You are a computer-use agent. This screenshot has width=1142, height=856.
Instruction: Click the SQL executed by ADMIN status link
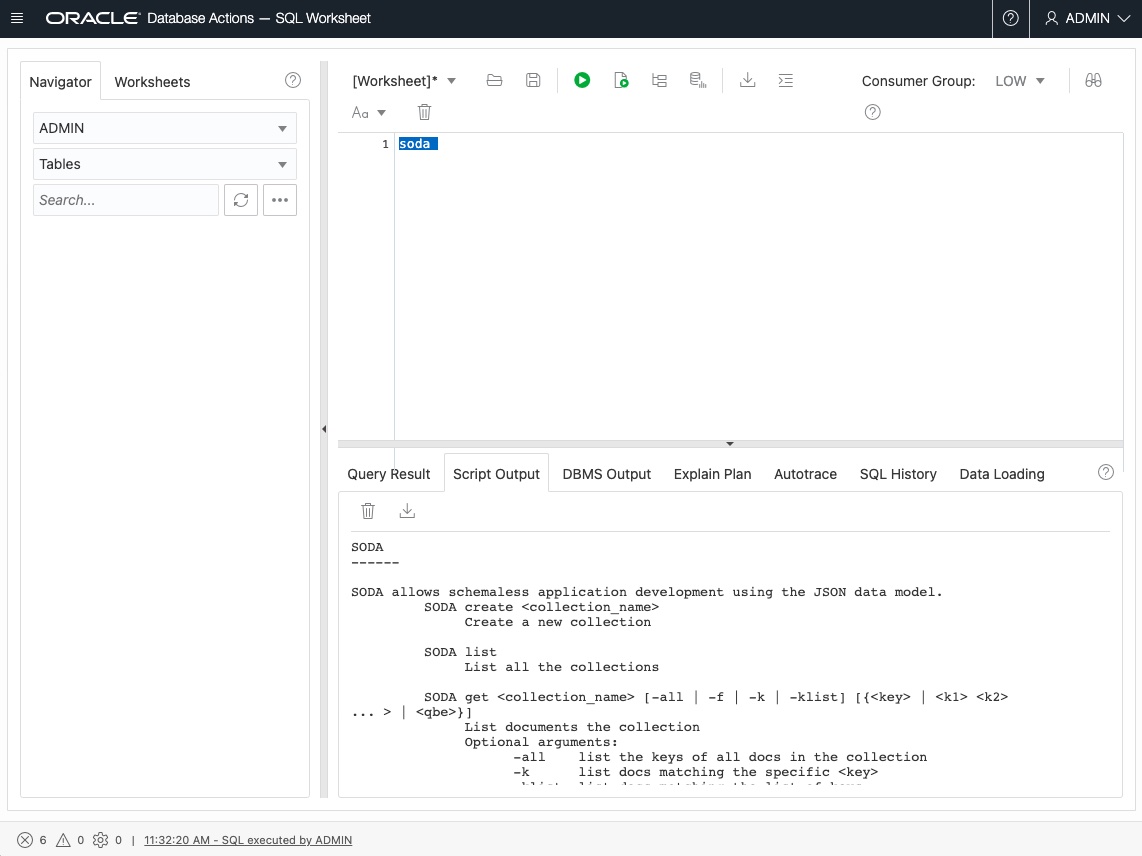coord(248,840)
